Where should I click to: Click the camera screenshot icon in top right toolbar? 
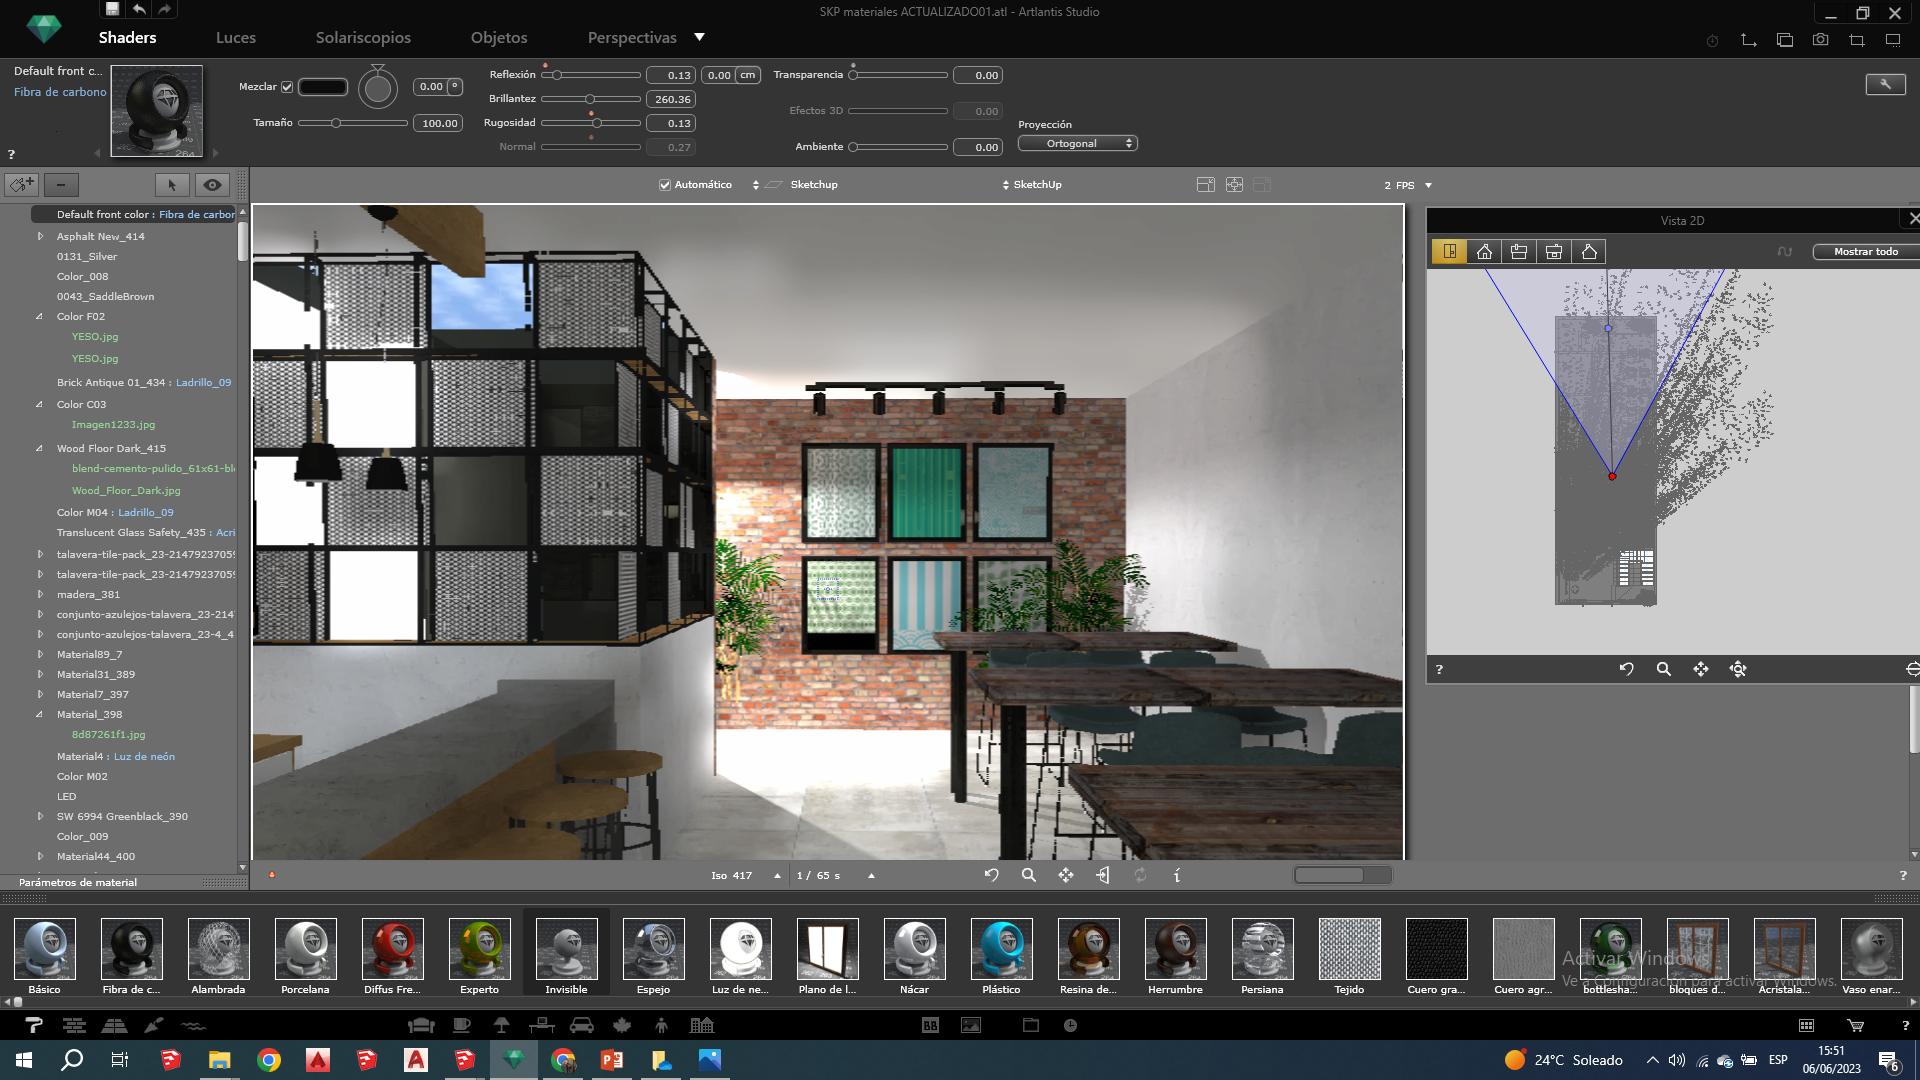tap(1820, 40)
